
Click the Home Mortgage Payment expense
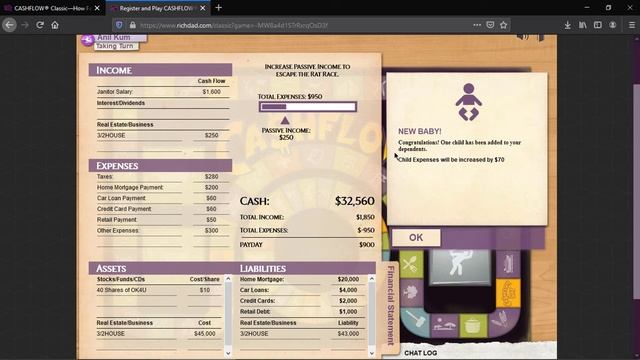tap(162, 187)
